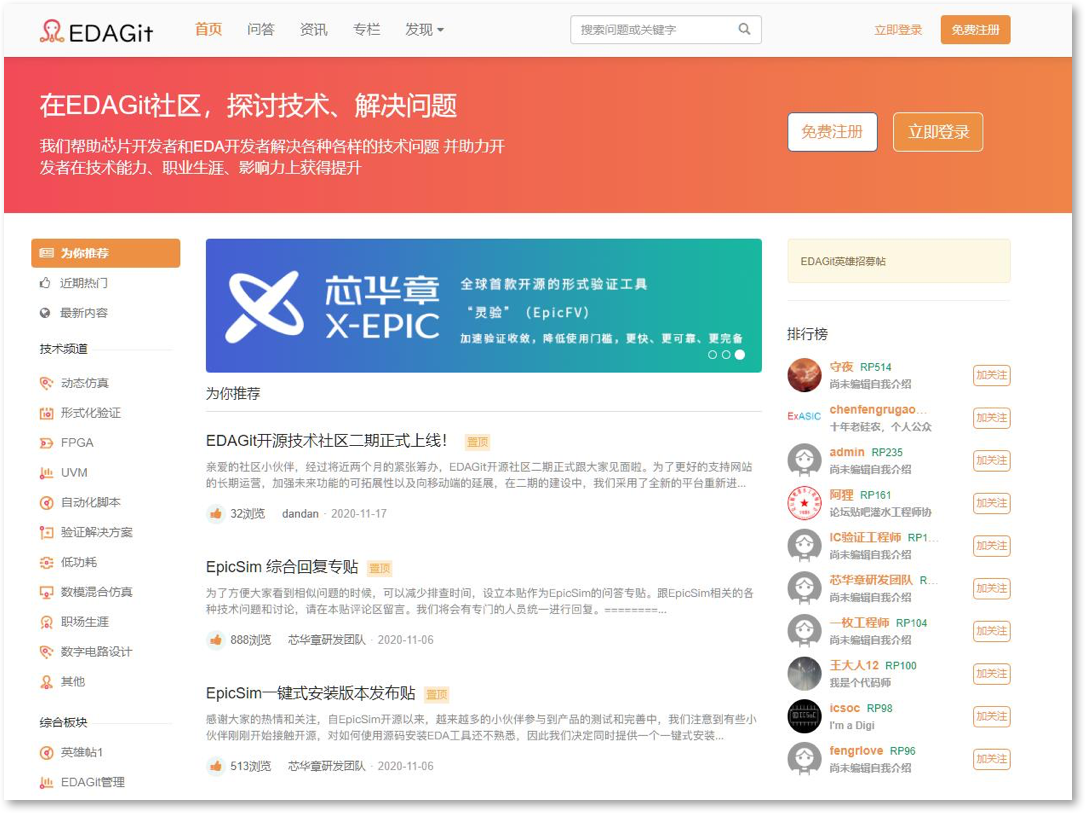Select the third carousel dot
This screenshot has height=813, width=1085.
click(x=740, y=354)
